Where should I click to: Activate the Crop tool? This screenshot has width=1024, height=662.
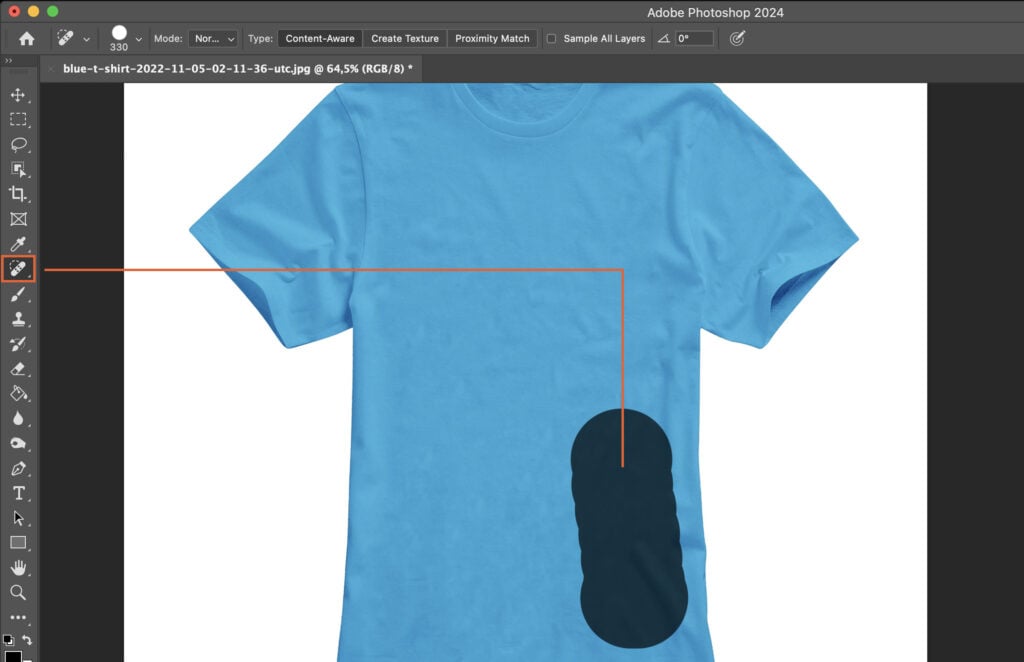tap(18, 194)
